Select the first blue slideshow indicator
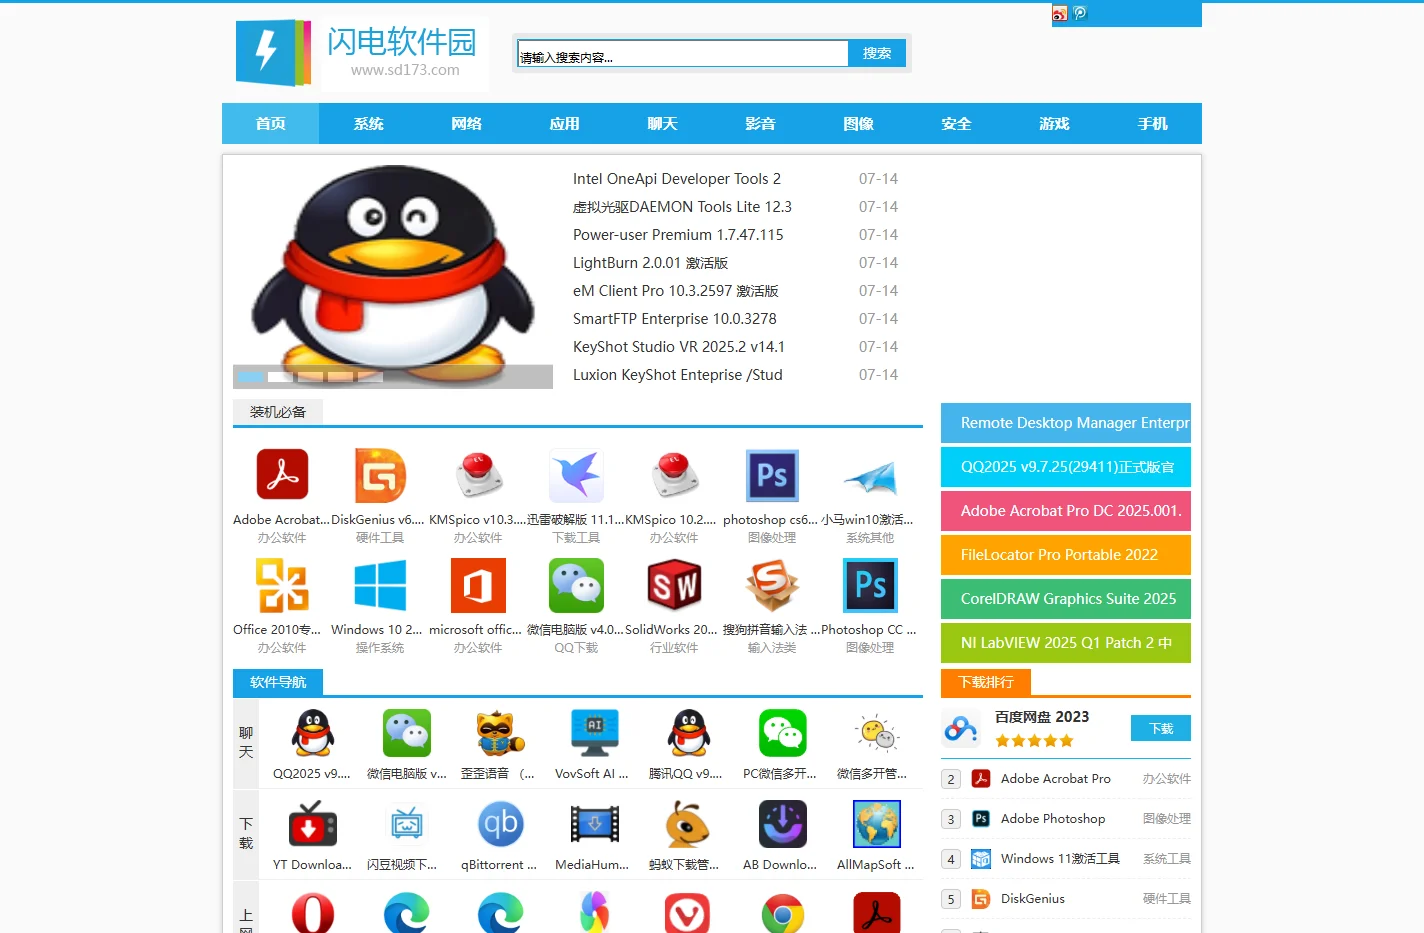The image size is (1424, 933). 251,377
